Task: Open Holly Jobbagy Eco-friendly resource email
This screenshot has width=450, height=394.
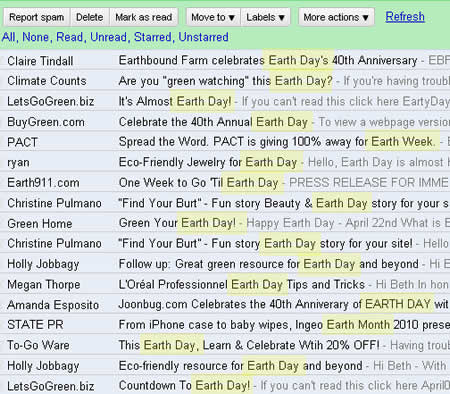Action: 225,366
